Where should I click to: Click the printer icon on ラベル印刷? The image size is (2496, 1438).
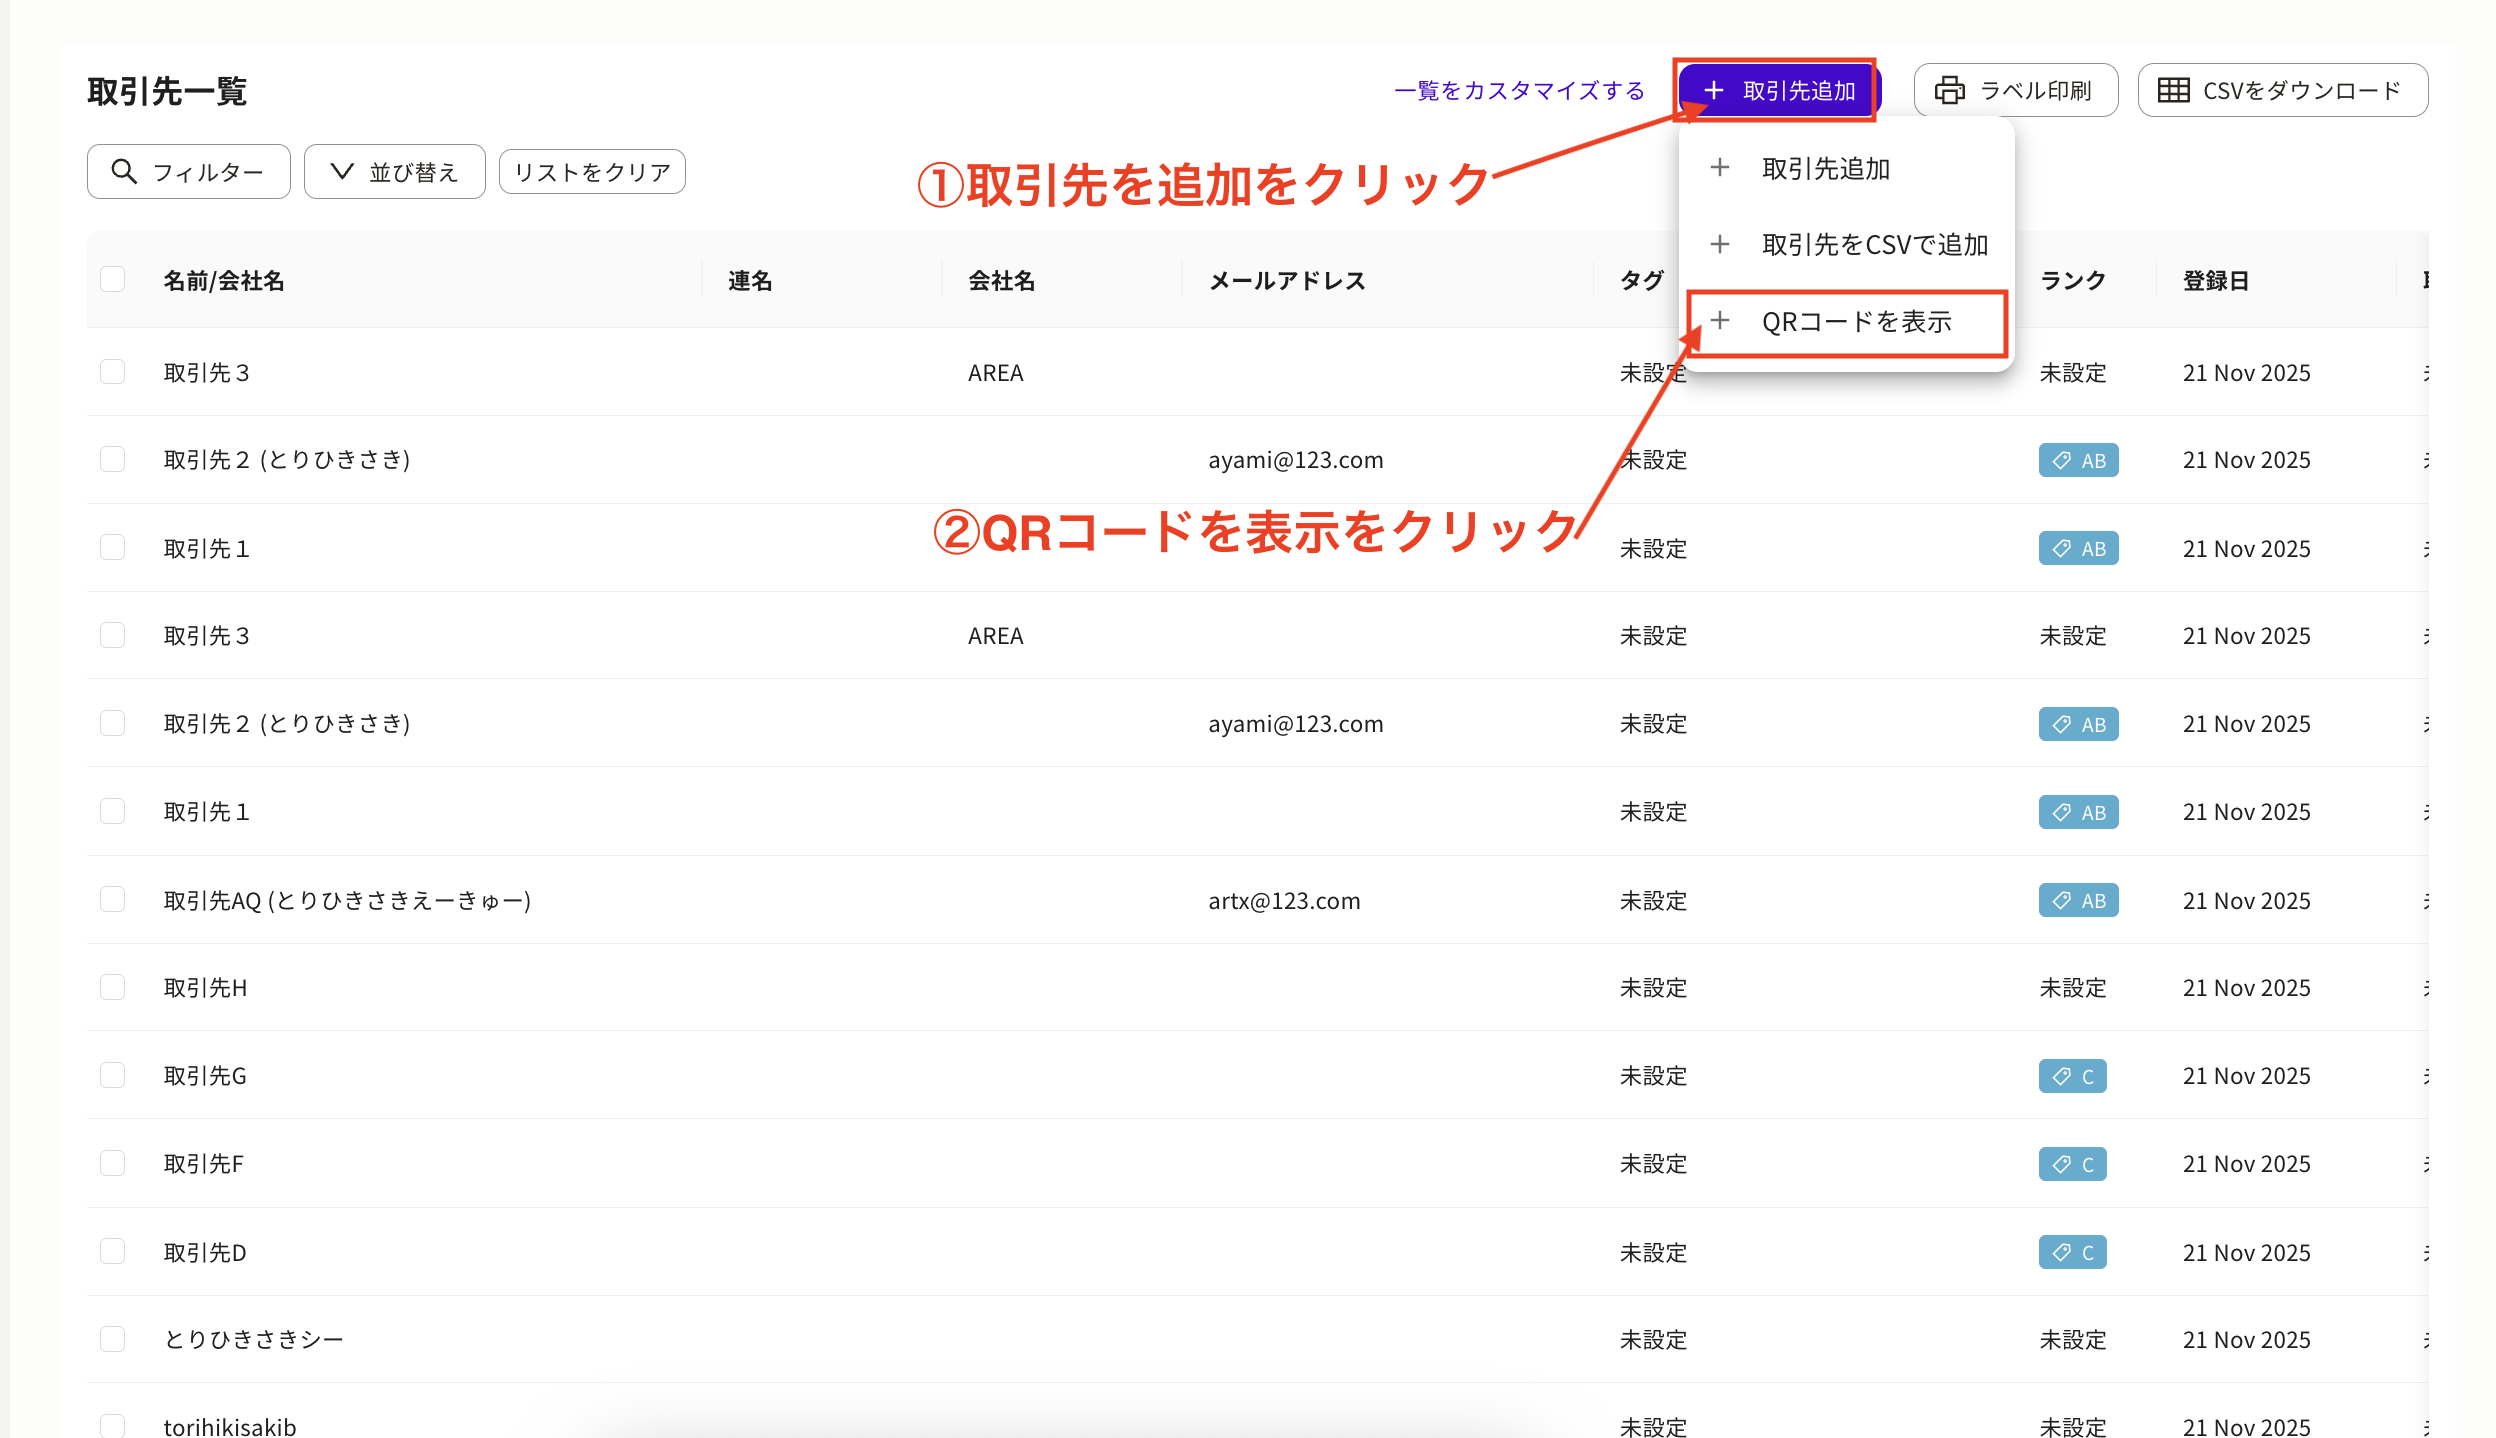(1949, 90)
